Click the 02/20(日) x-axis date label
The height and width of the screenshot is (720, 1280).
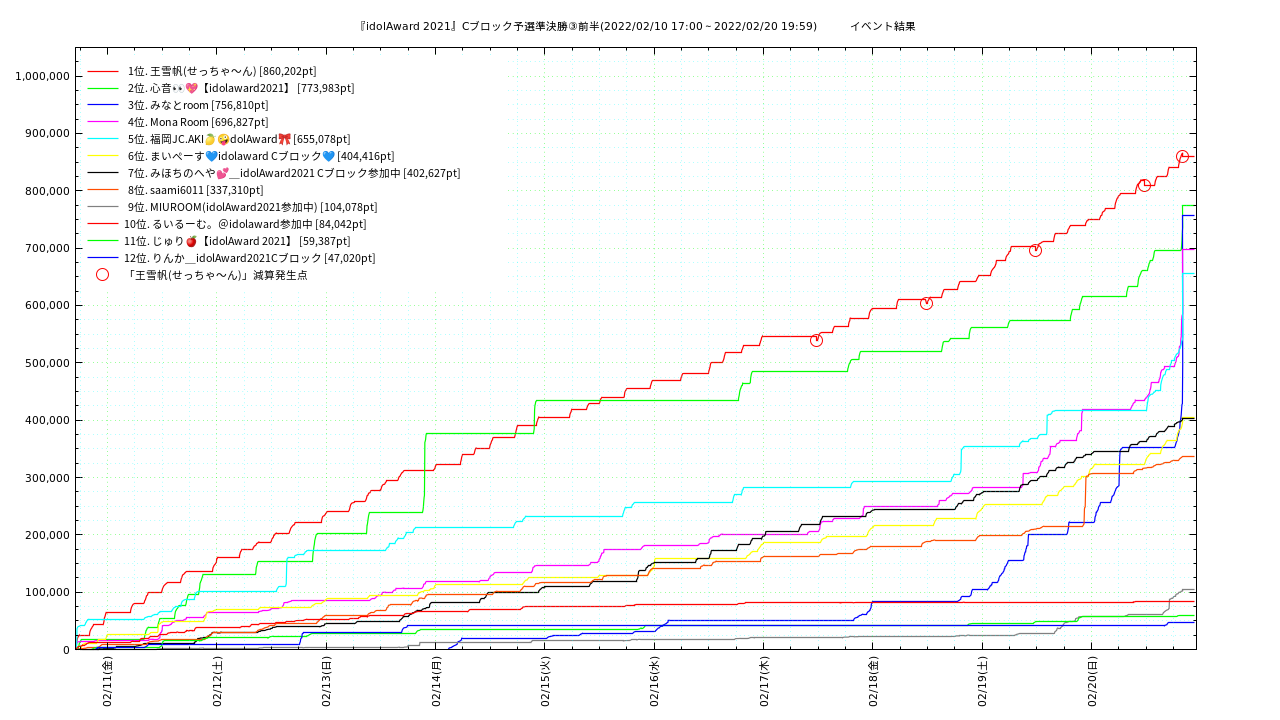coord(1092,681)
